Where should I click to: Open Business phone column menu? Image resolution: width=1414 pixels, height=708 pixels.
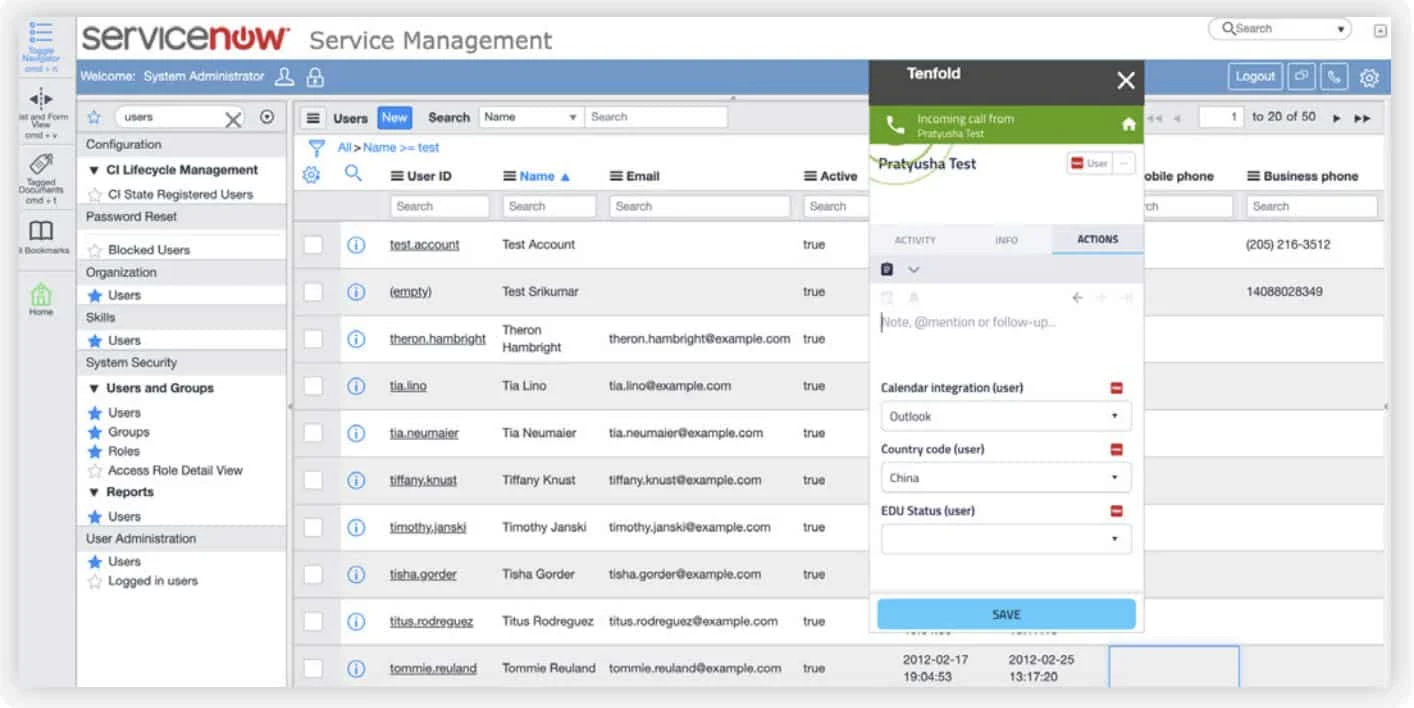(1253, 176)
